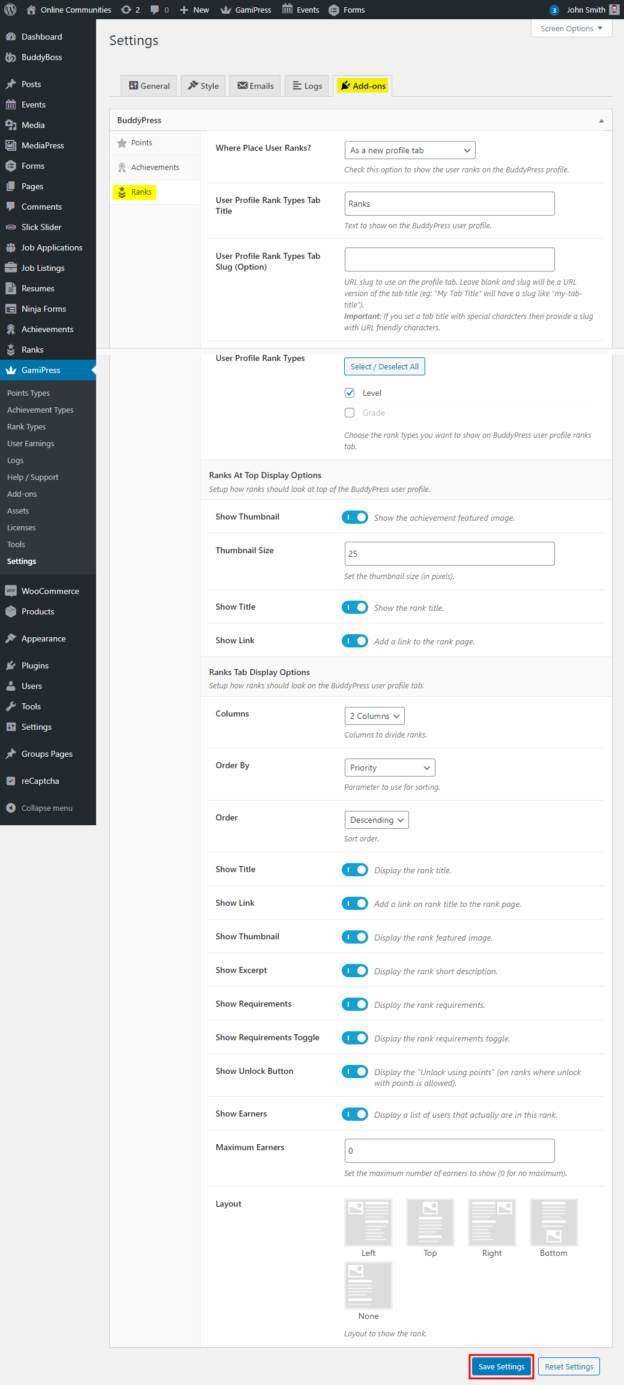Image resolution: width=624 pixels, height=1385 pixels.
Task: Change sorting via the Order By dropdown
Action: click(389, 767)
